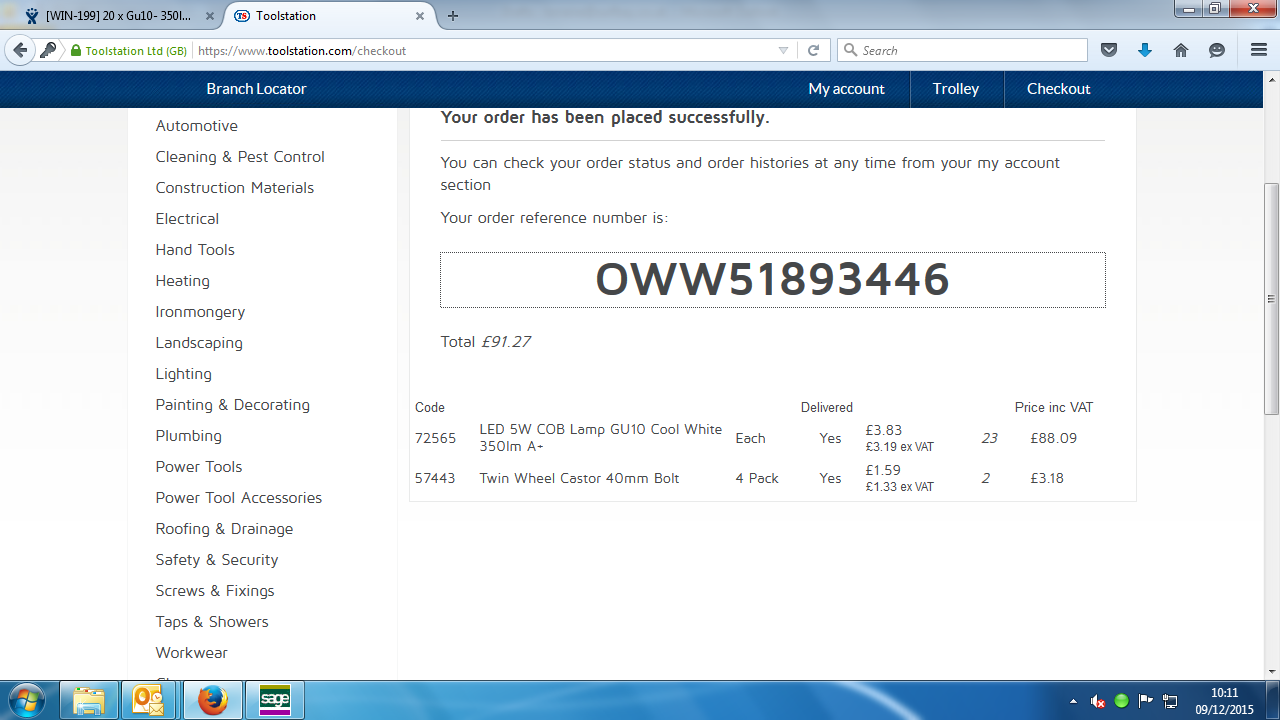
Task: Open the Hello chat smiley icon
Action: [1217, 50]
